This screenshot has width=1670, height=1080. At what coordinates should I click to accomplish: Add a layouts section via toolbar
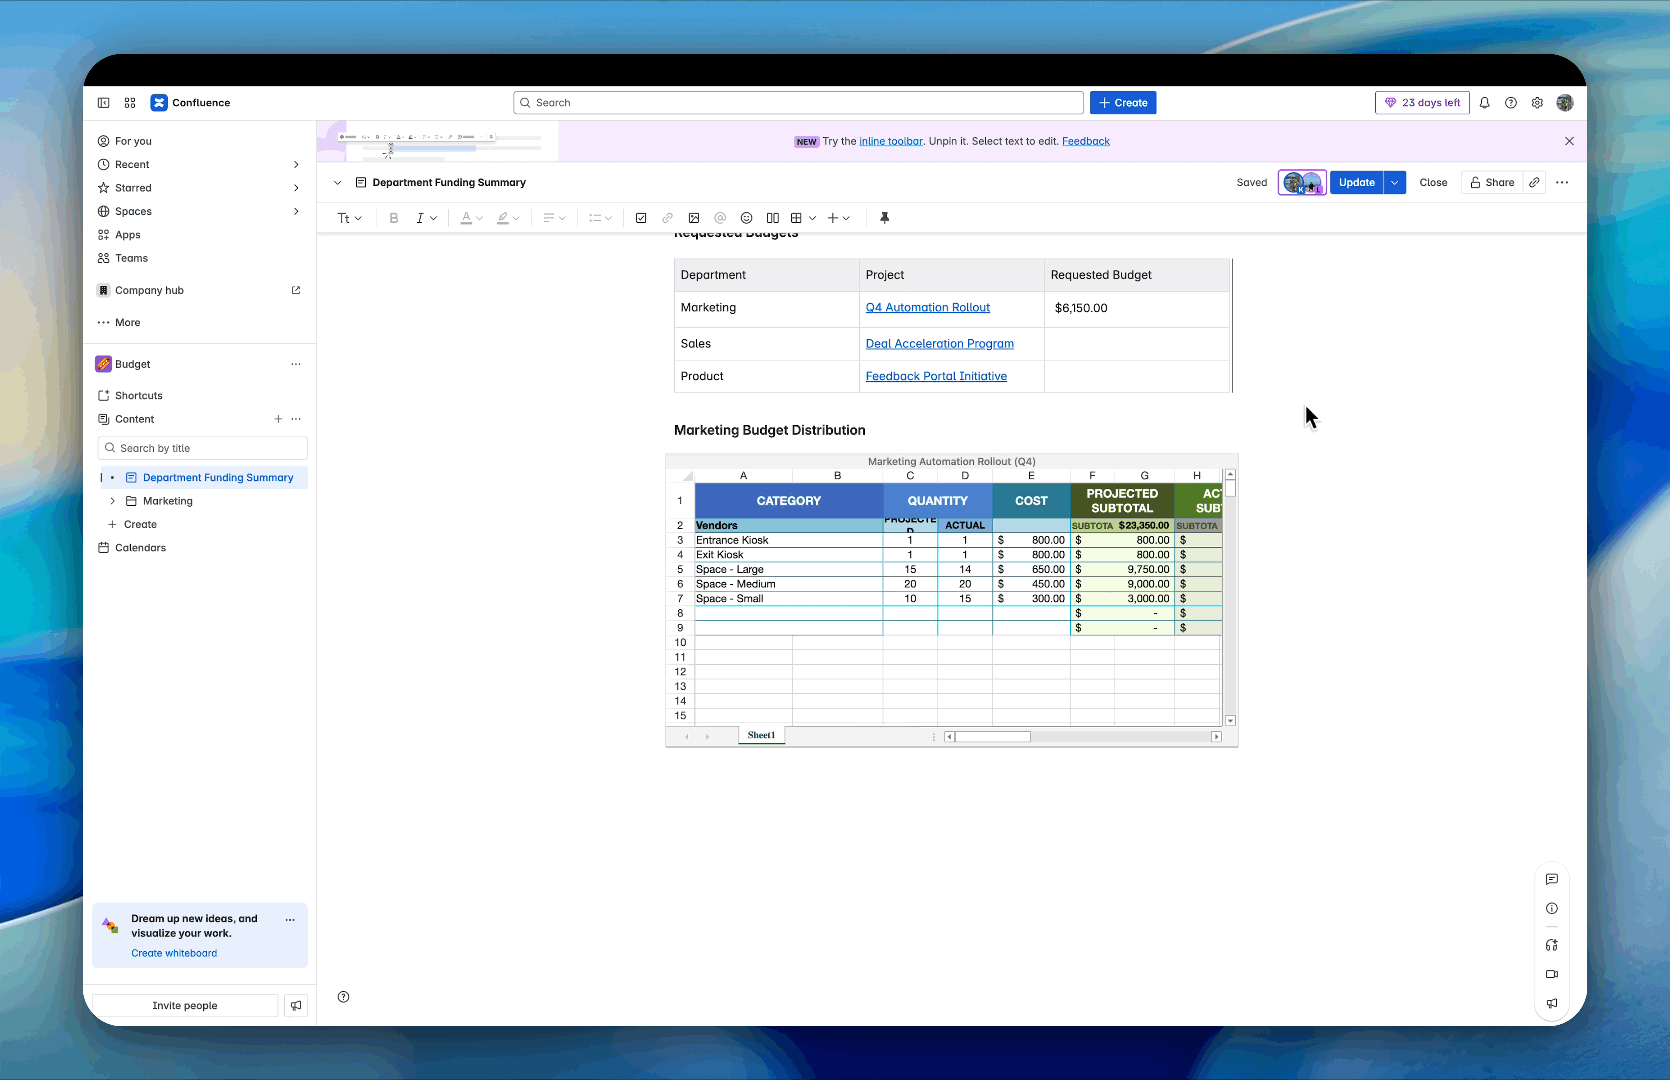coord(773,218)
